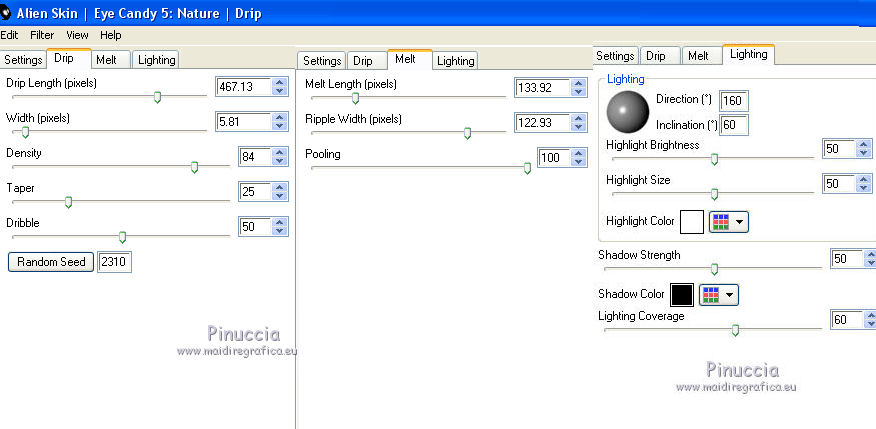The height and width of the screenshot is (429, 876).
Task: Open Settings tab in right Lighting panel
Action: click(615, 56)
